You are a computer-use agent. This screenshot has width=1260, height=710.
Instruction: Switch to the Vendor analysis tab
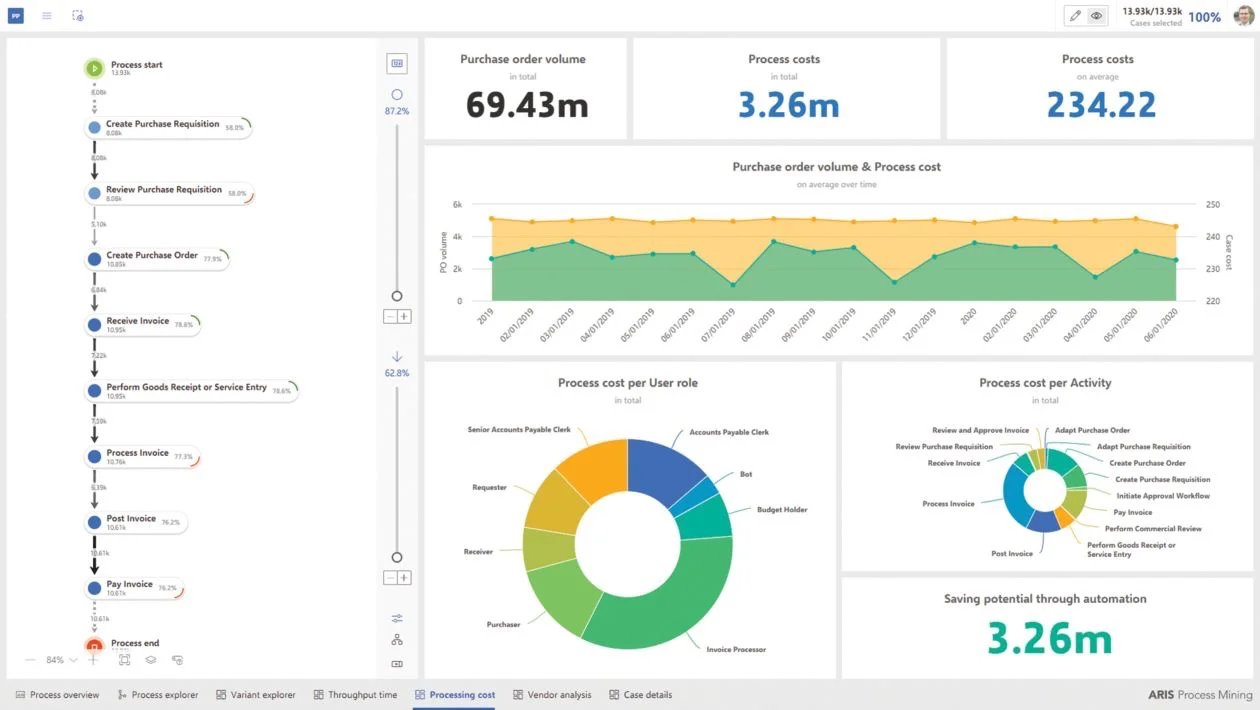552,694
